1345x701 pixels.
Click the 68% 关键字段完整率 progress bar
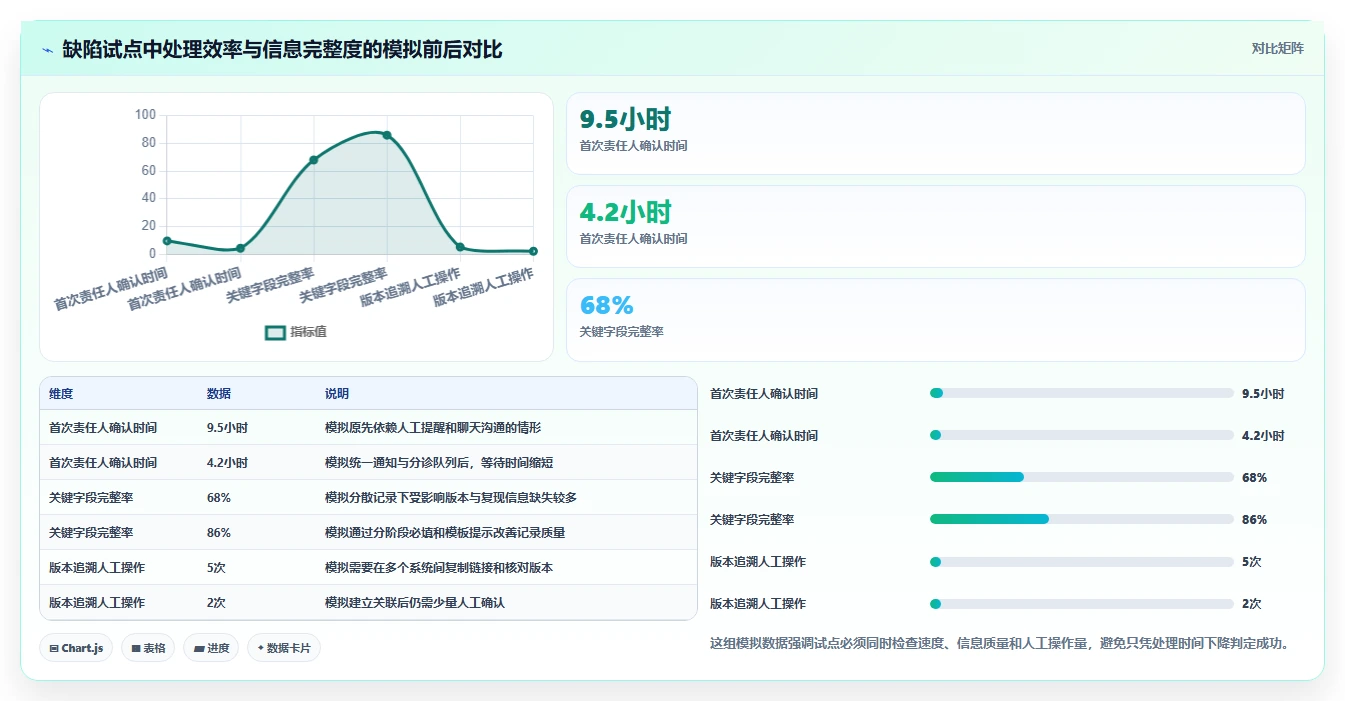click(x=1081, y=477)
